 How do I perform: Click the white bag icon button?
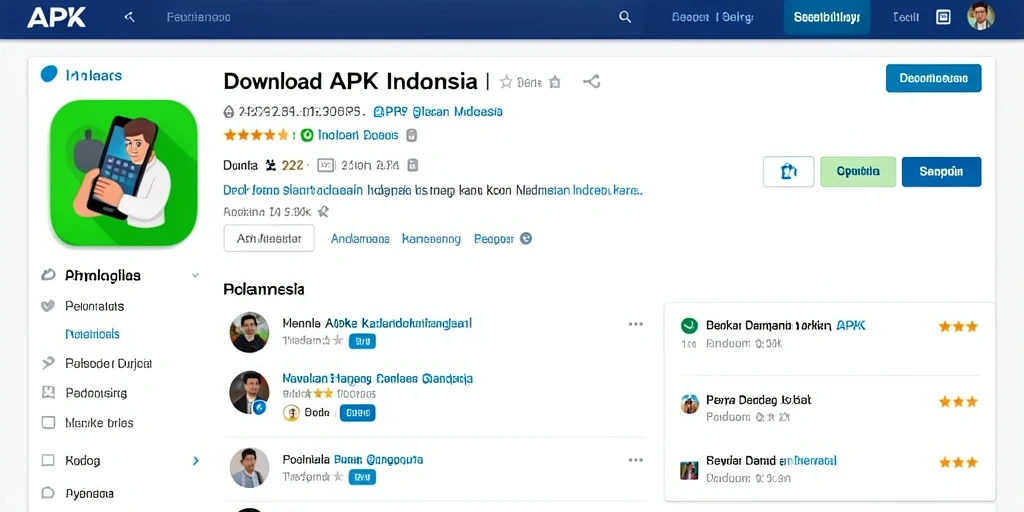pos(788,172)
